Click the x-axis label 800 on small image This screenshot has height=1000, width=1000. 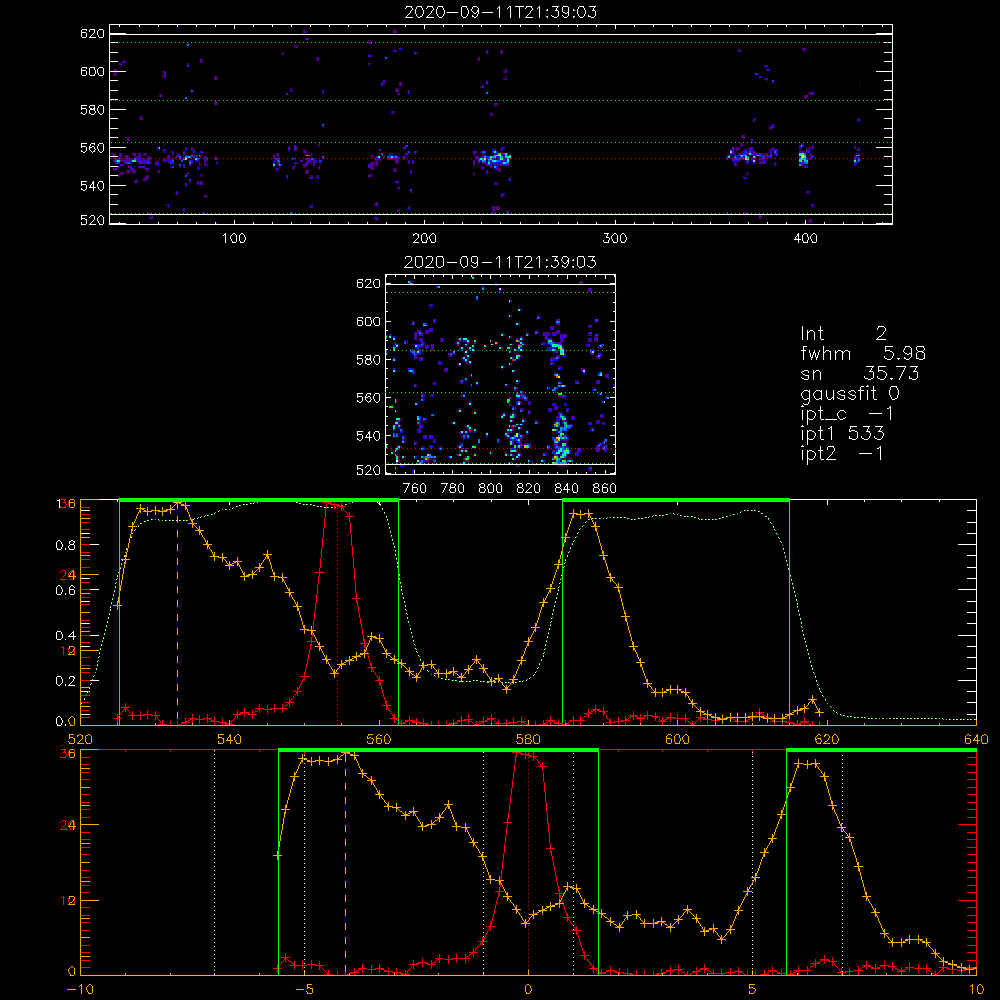point(490,489)
